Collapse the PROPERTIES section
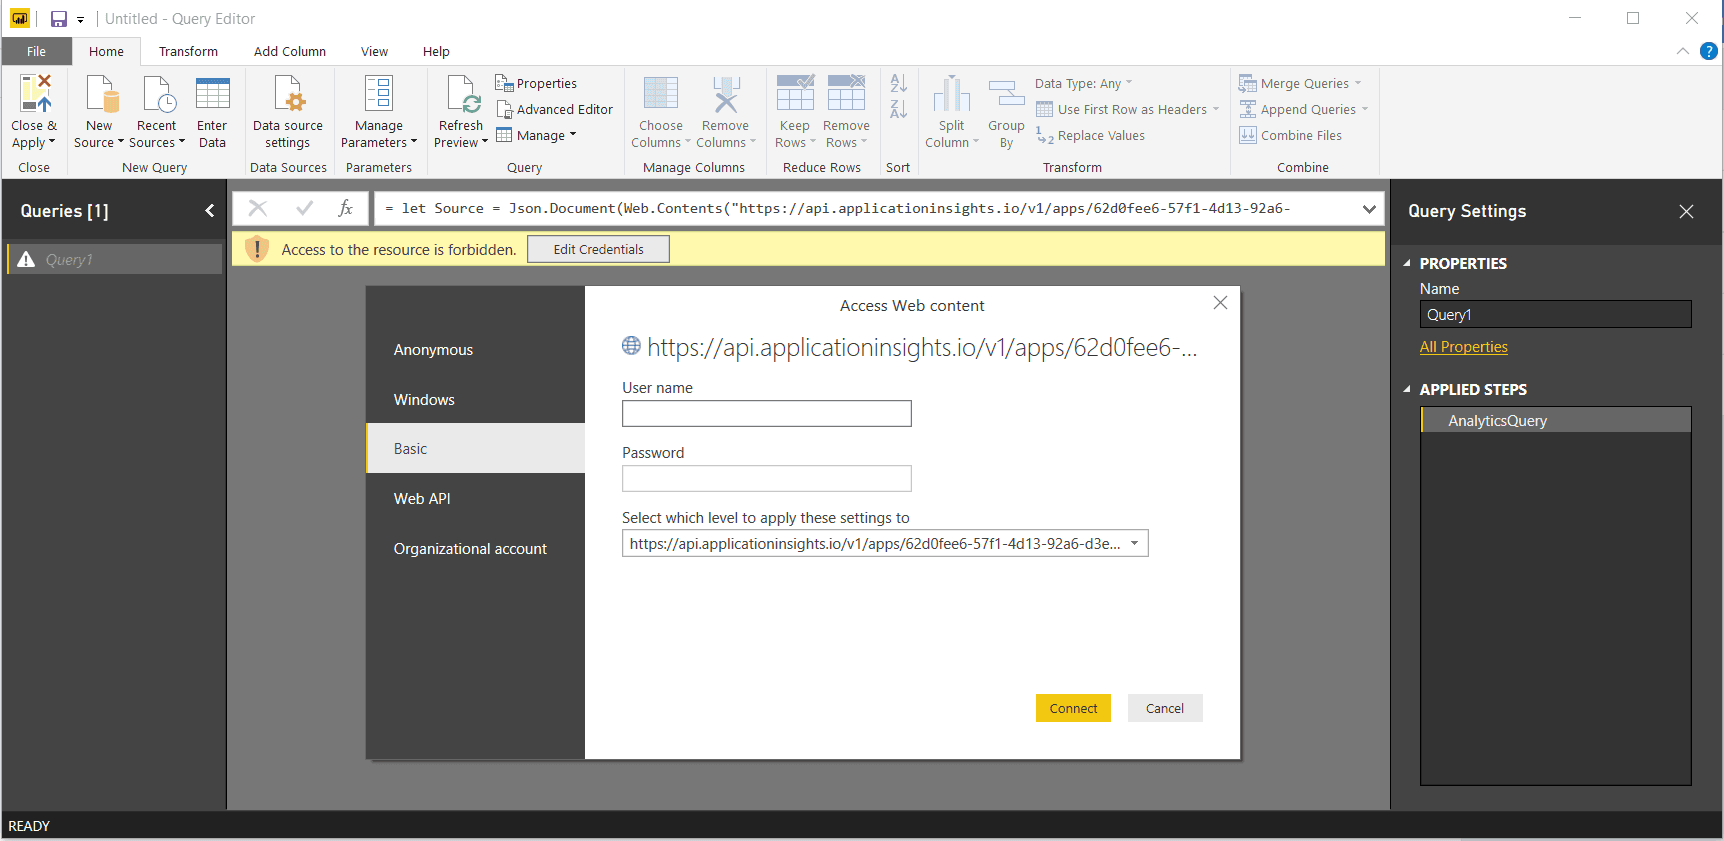The width and height of the screenshot is (1724, 841). [x=1407, y=264]
